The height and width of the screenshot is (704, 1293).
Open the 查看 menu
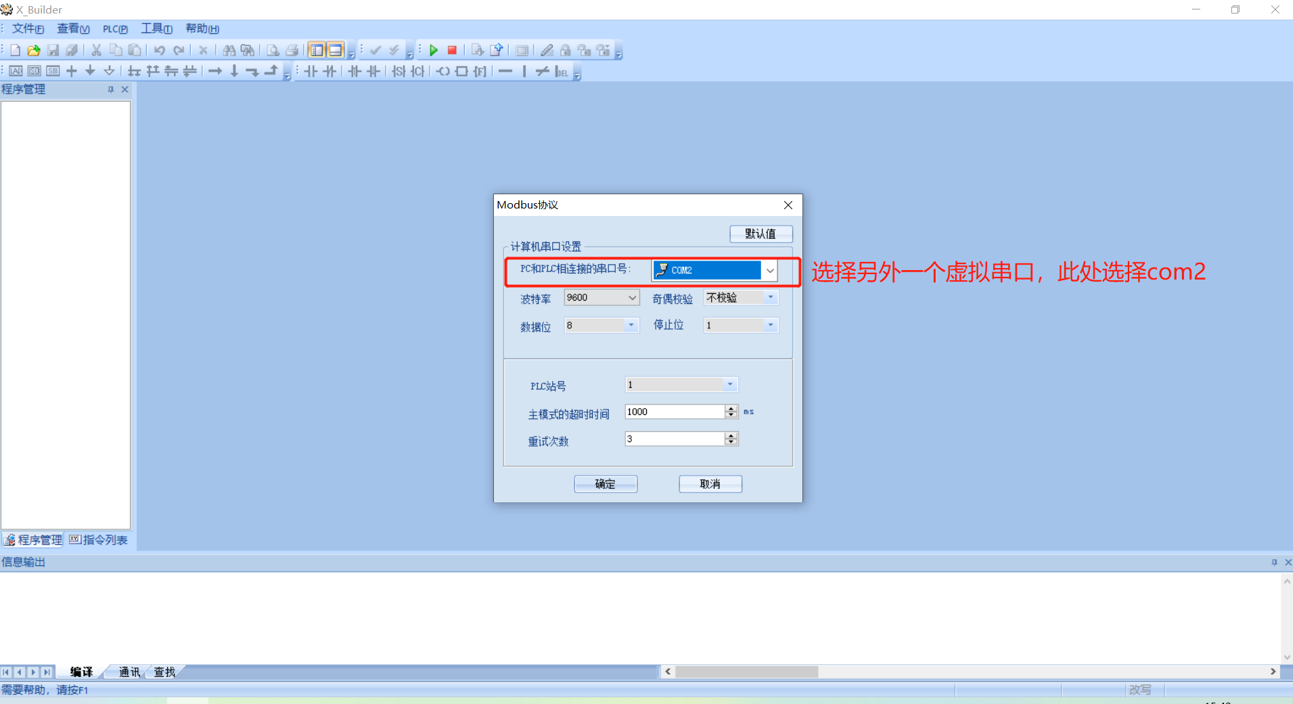click(x=73, y=29)
